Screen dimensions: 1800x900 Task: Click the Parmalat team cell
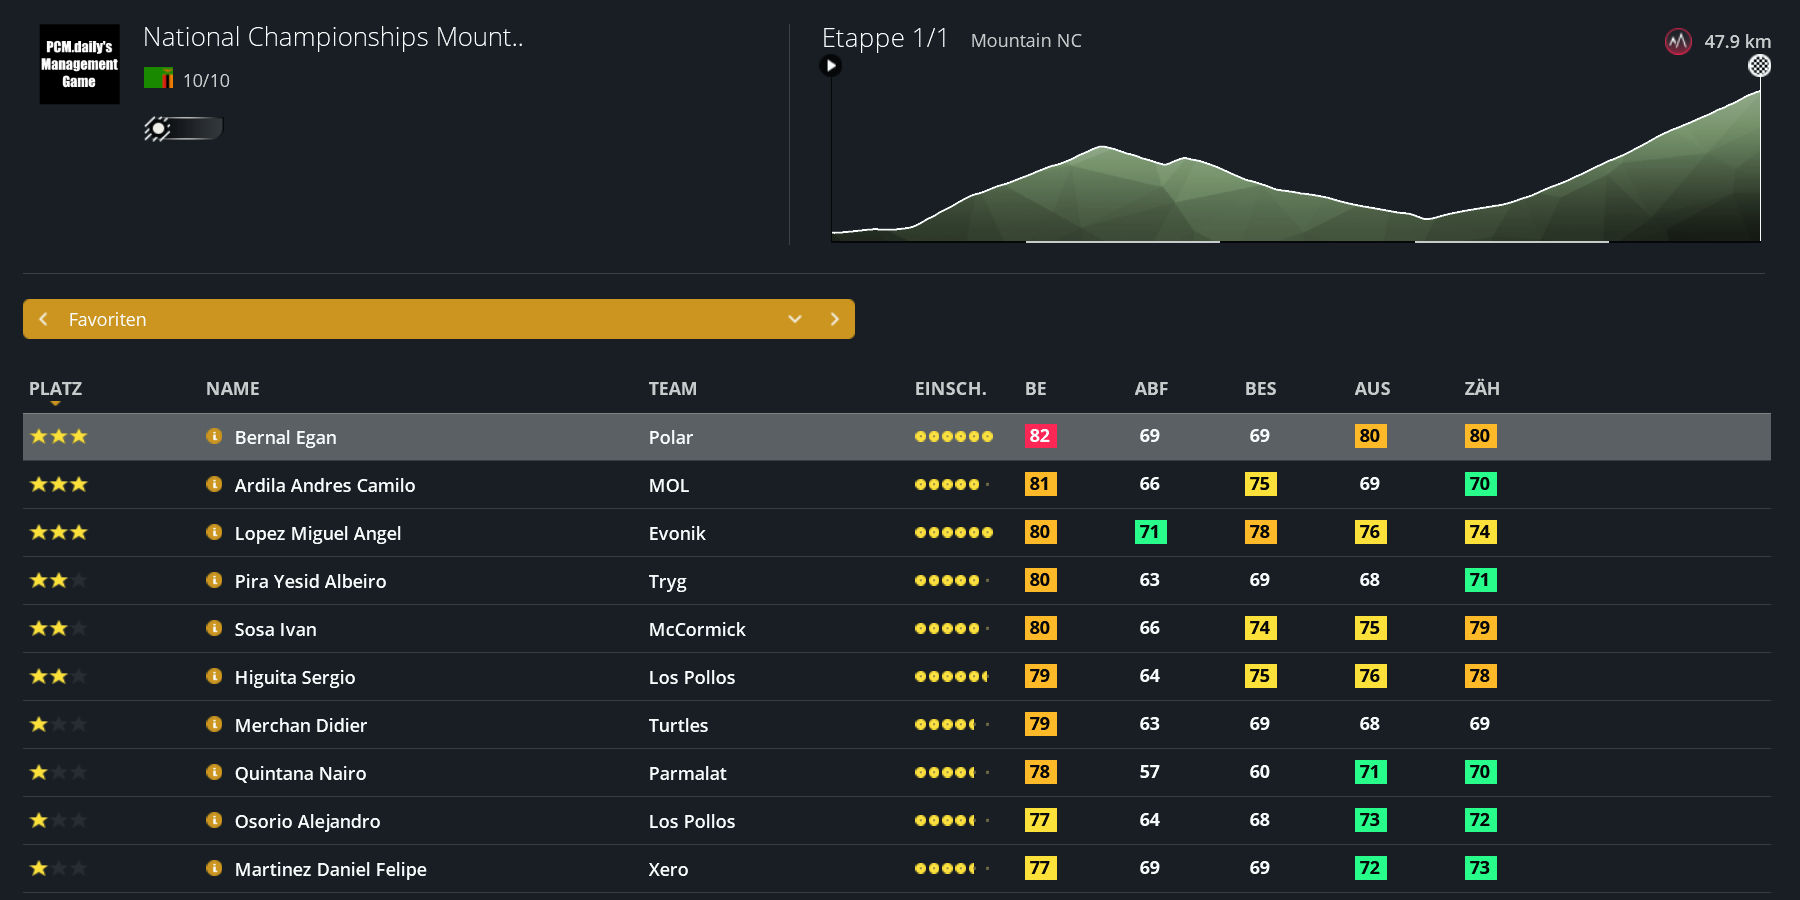click(687, 773)
